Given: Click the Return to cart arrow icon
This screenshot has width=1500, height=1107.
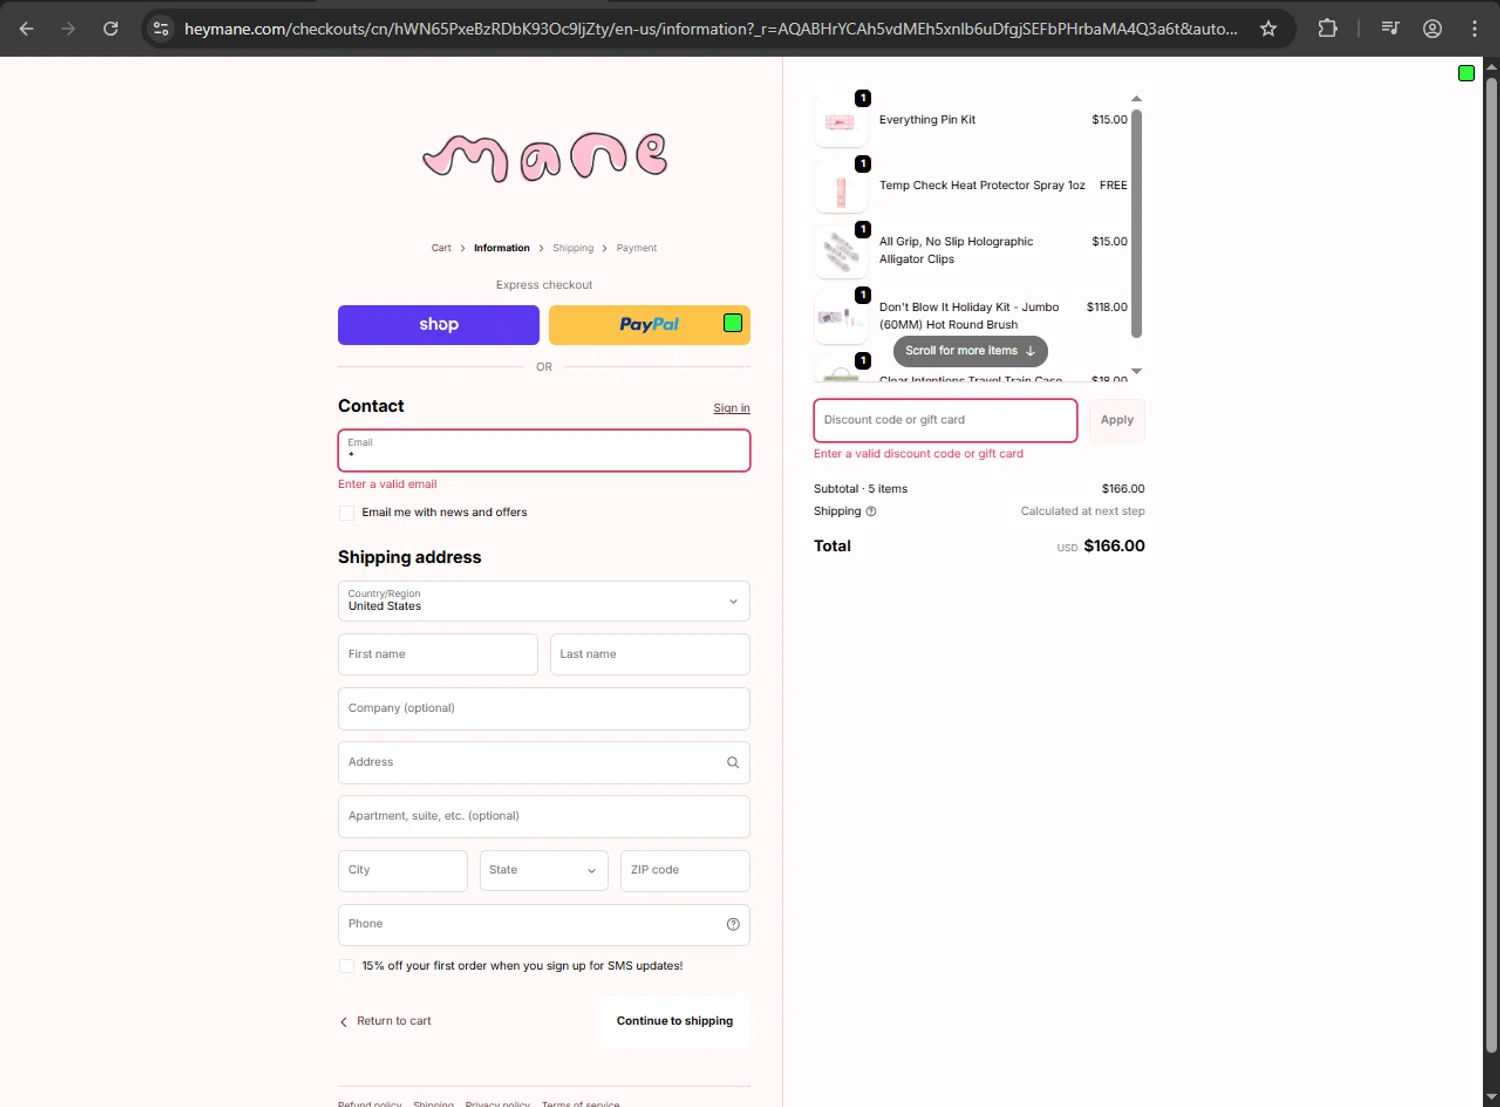Looking at the screenshot, I should point(344,1022).
